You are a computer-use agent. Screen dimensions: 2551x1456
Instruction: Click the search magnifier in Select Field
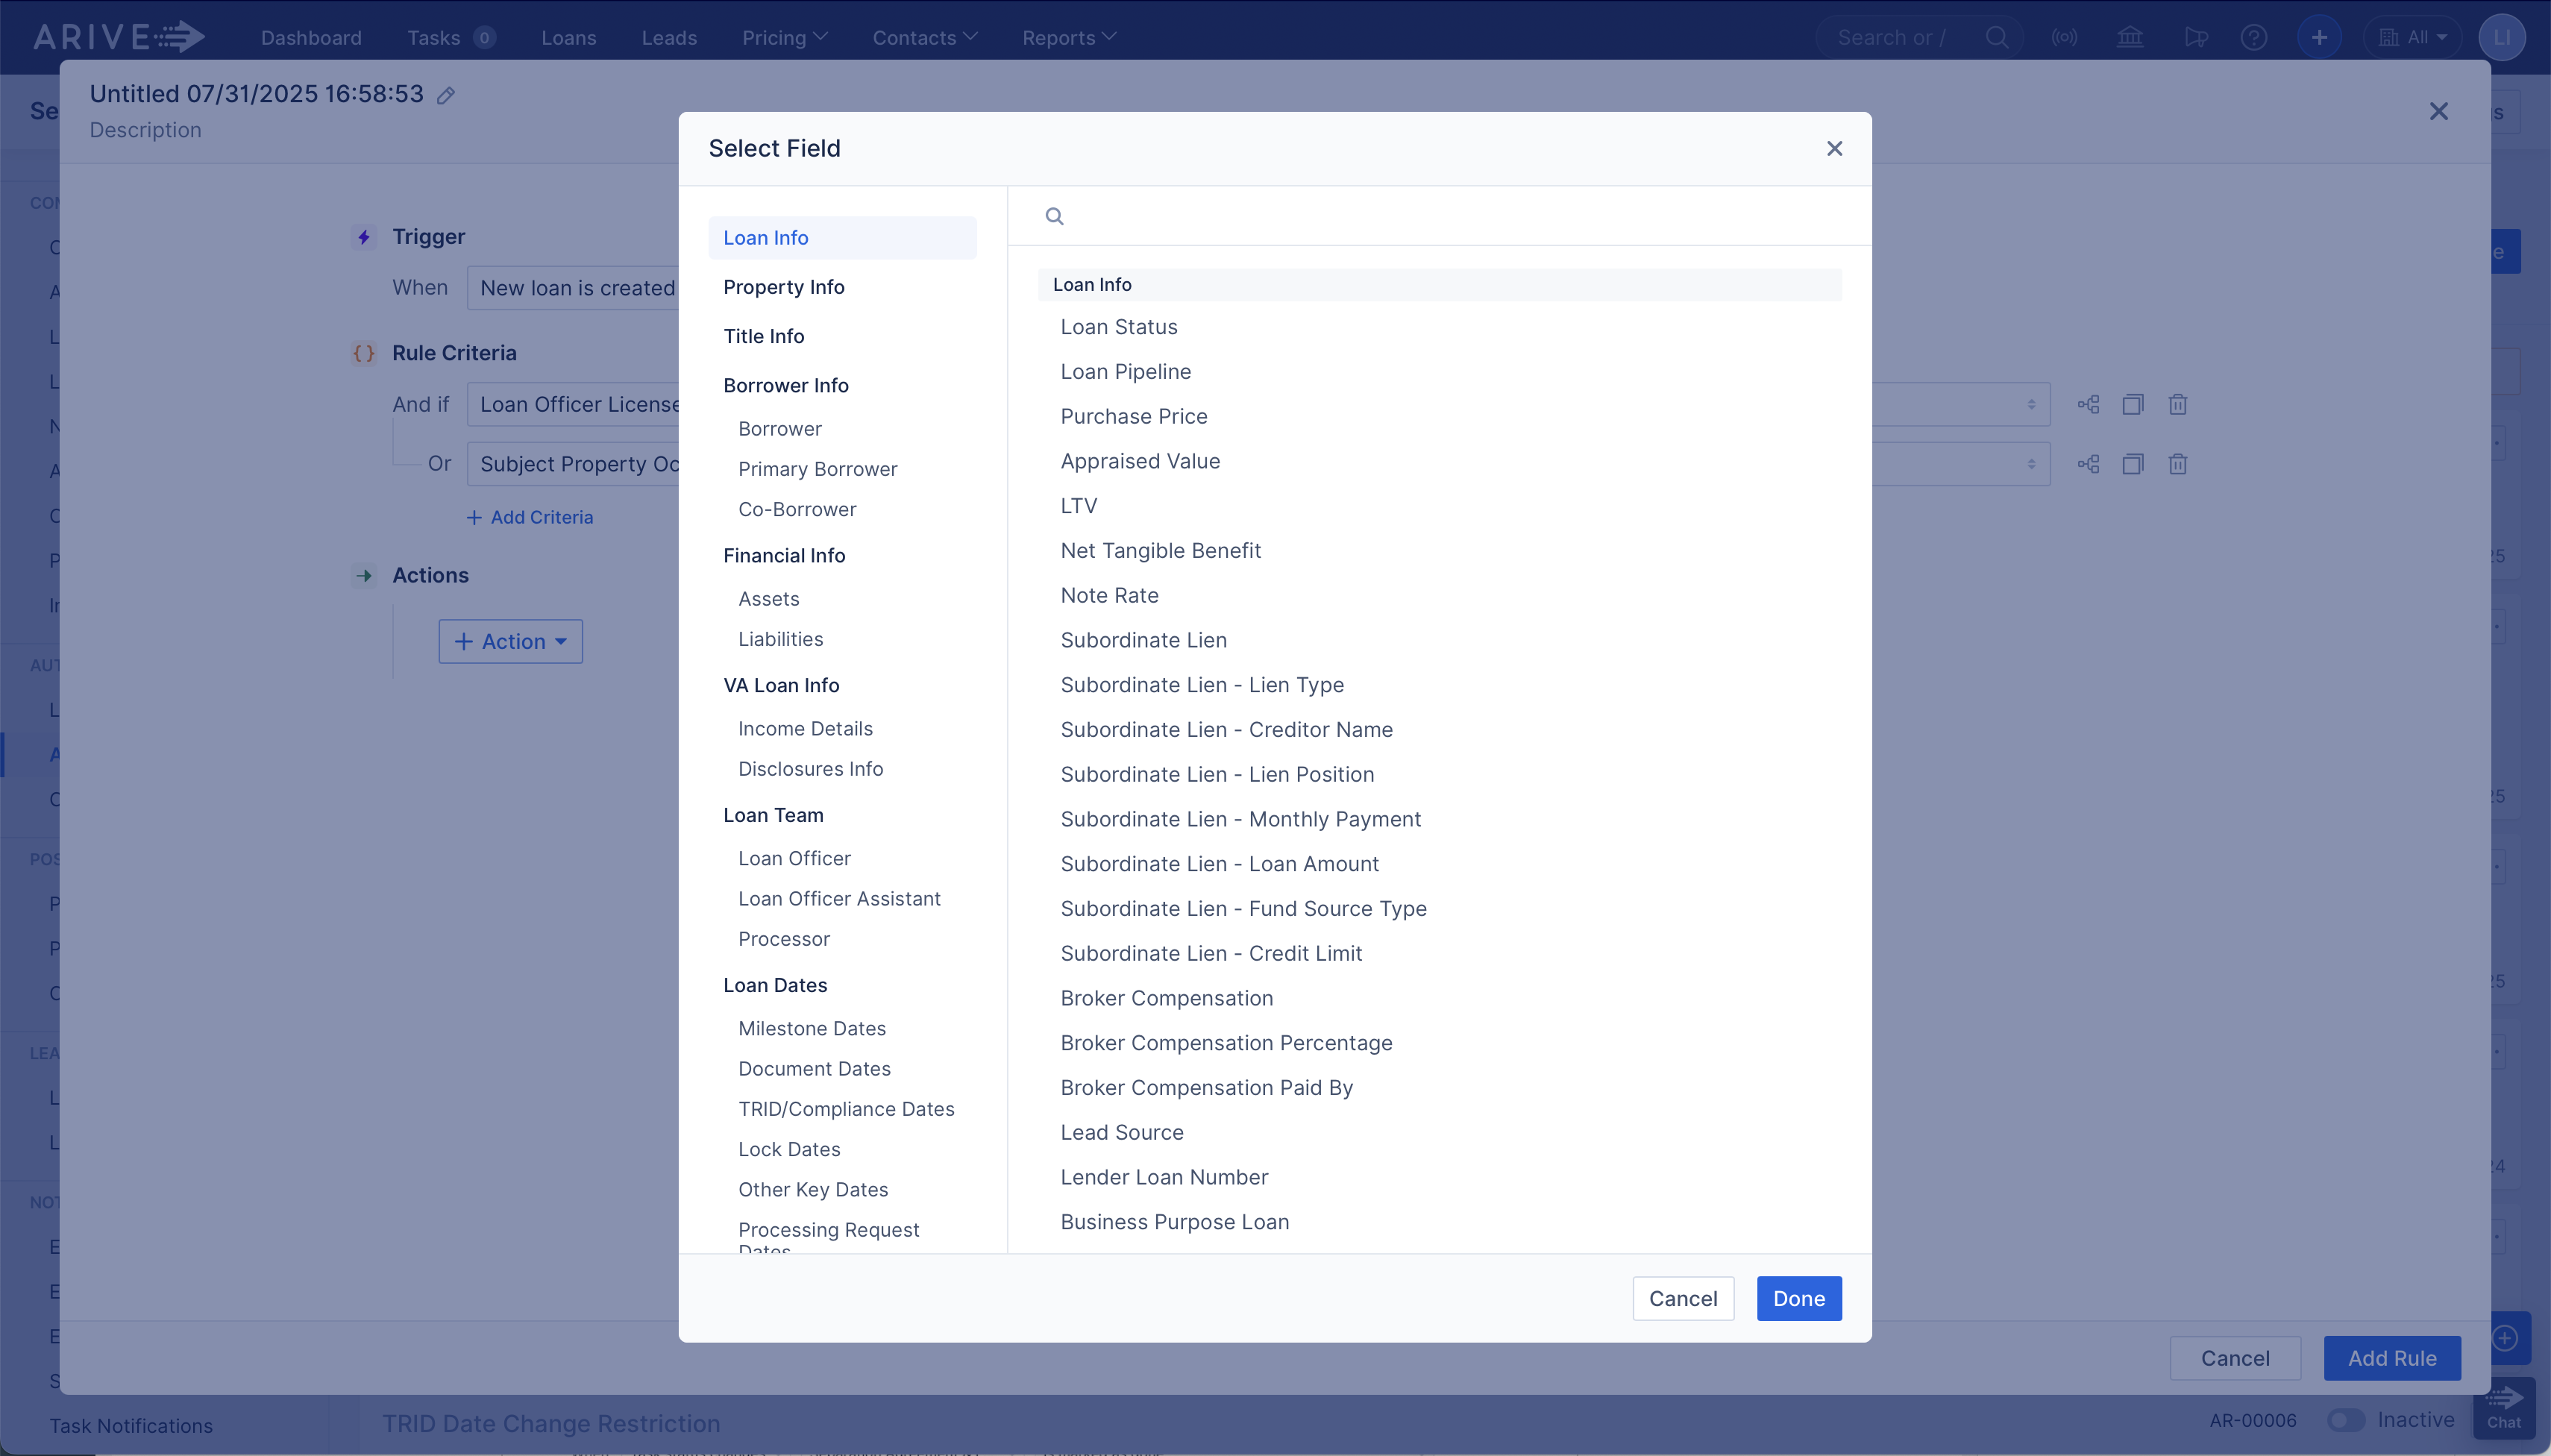click(x=1054, y=216)
